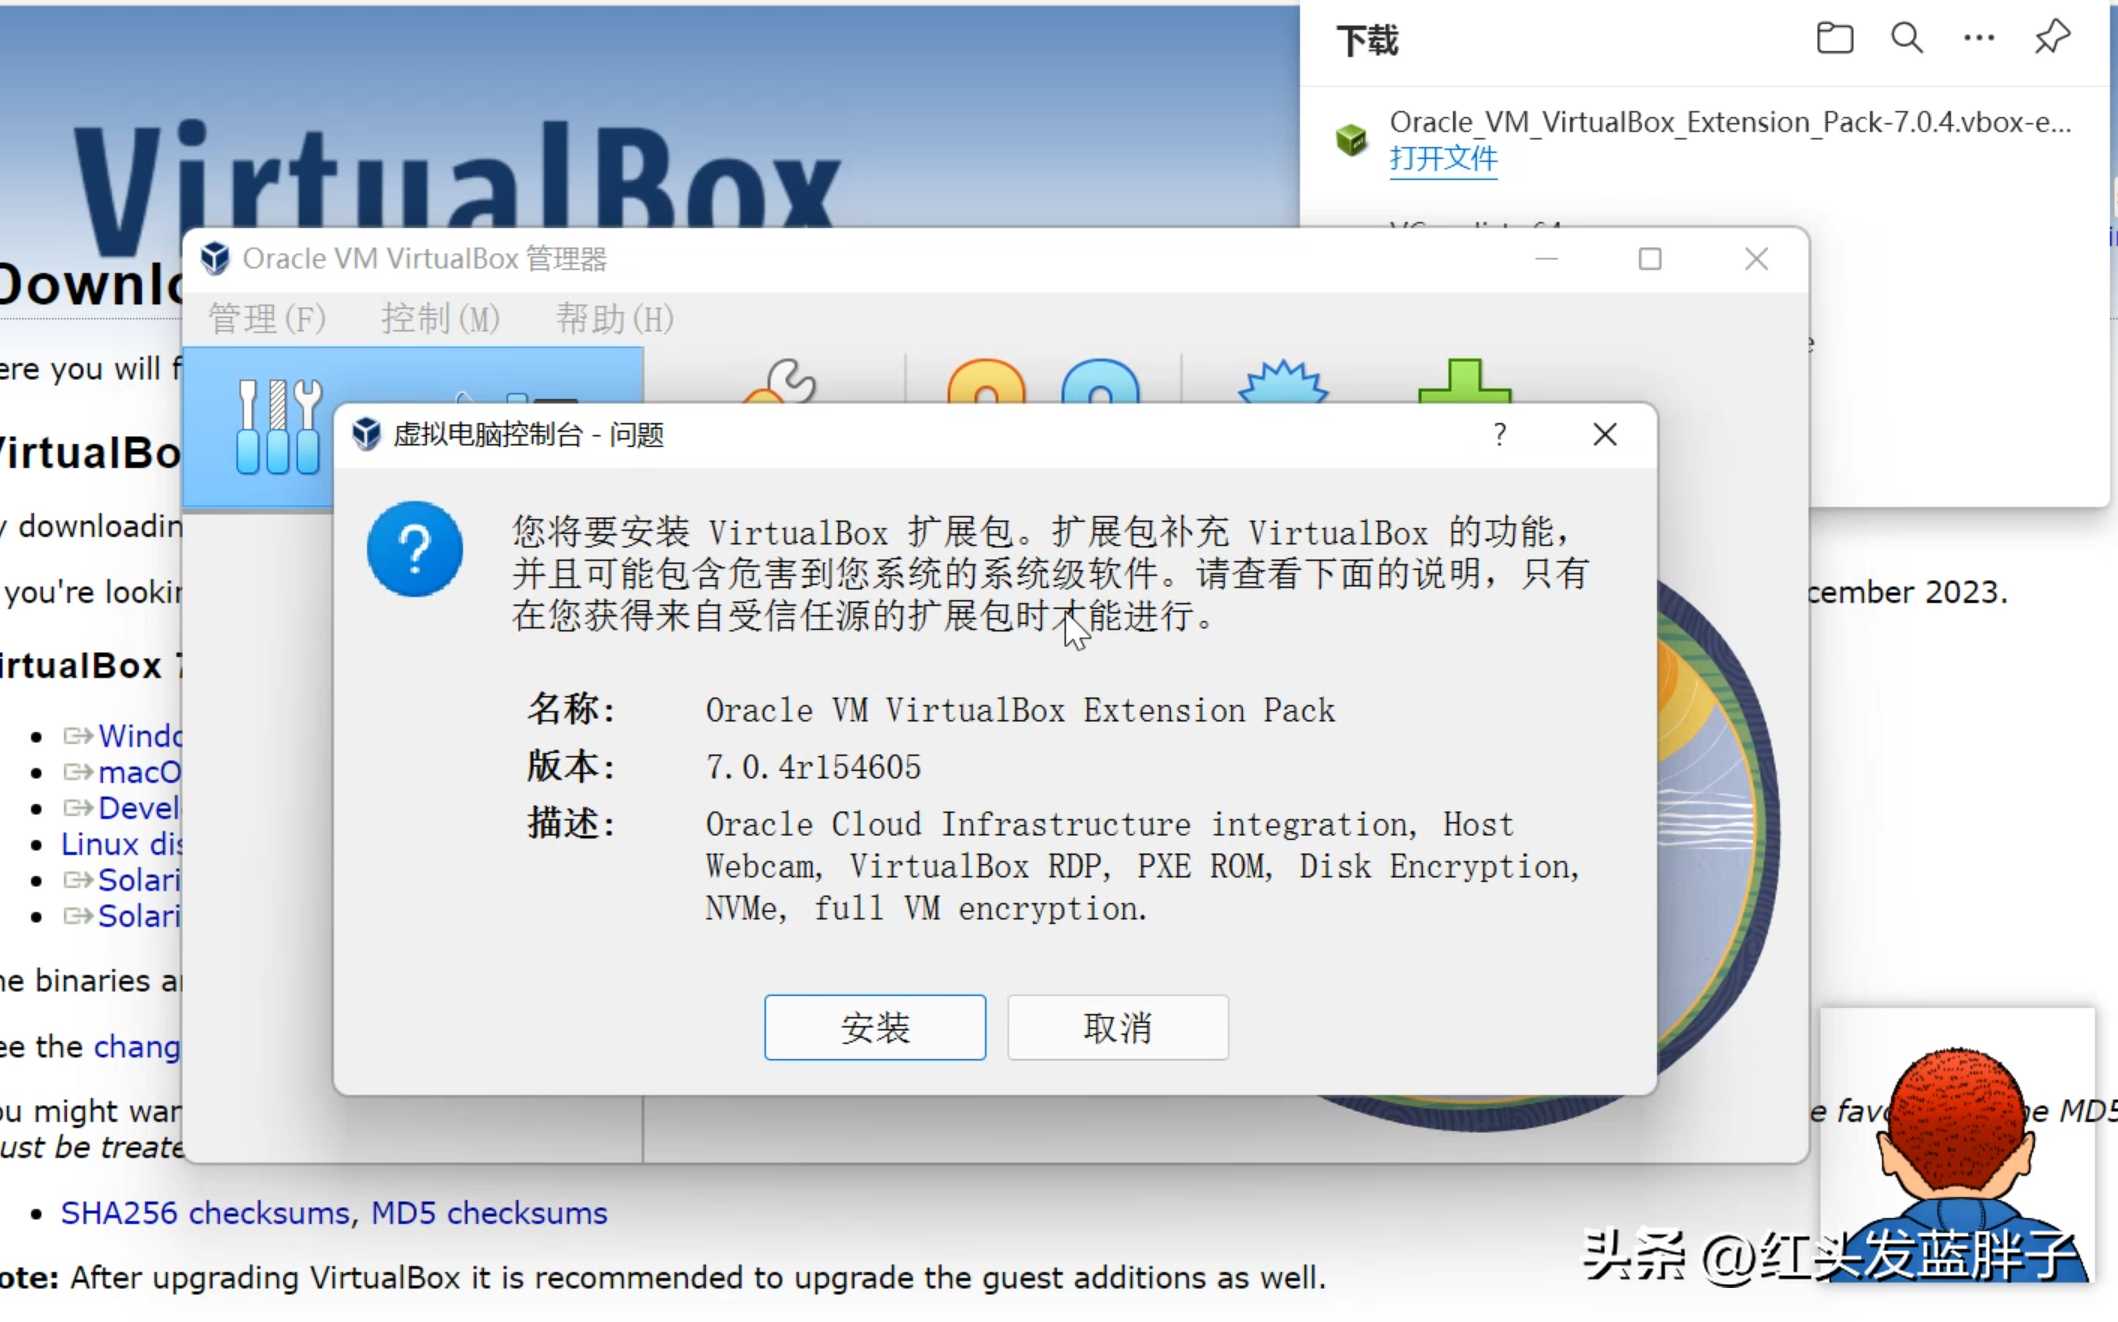The image size is (2118, 1322).
Task: Click the green plus Add toolbar icon
Action: (x=1465, y=382)
